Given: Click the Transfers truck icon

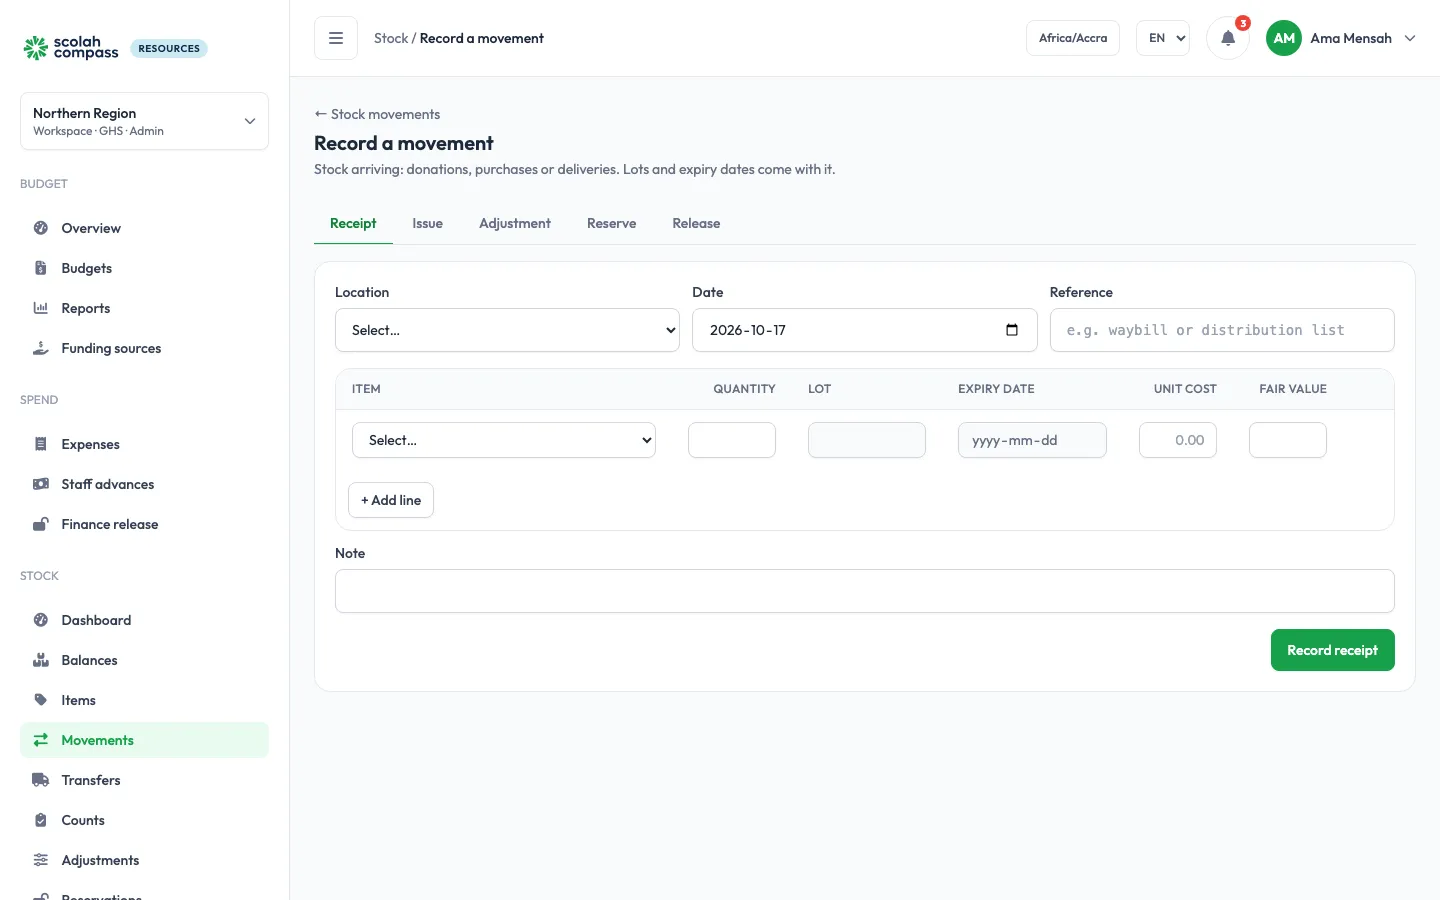Looking at the screenshot, I should coord(41,780).
